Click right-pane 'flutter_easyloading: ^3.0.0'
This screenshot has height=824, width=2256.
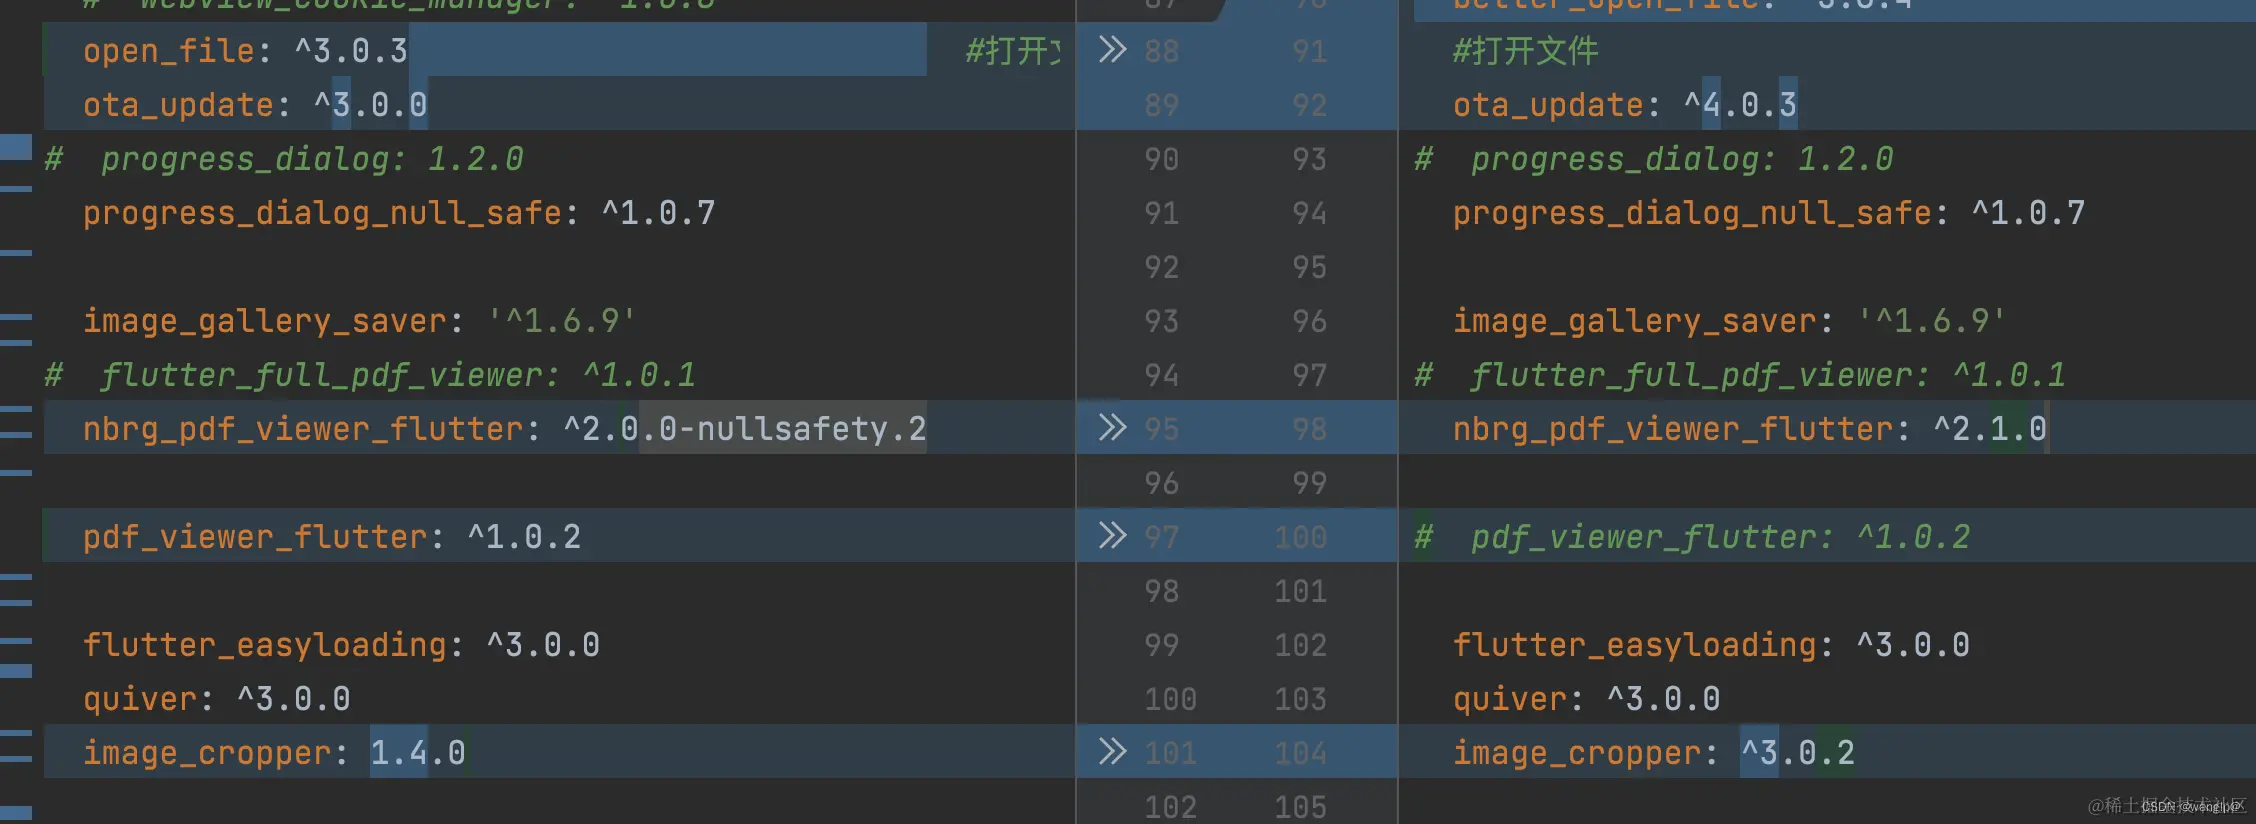[x=1711, y=645]
